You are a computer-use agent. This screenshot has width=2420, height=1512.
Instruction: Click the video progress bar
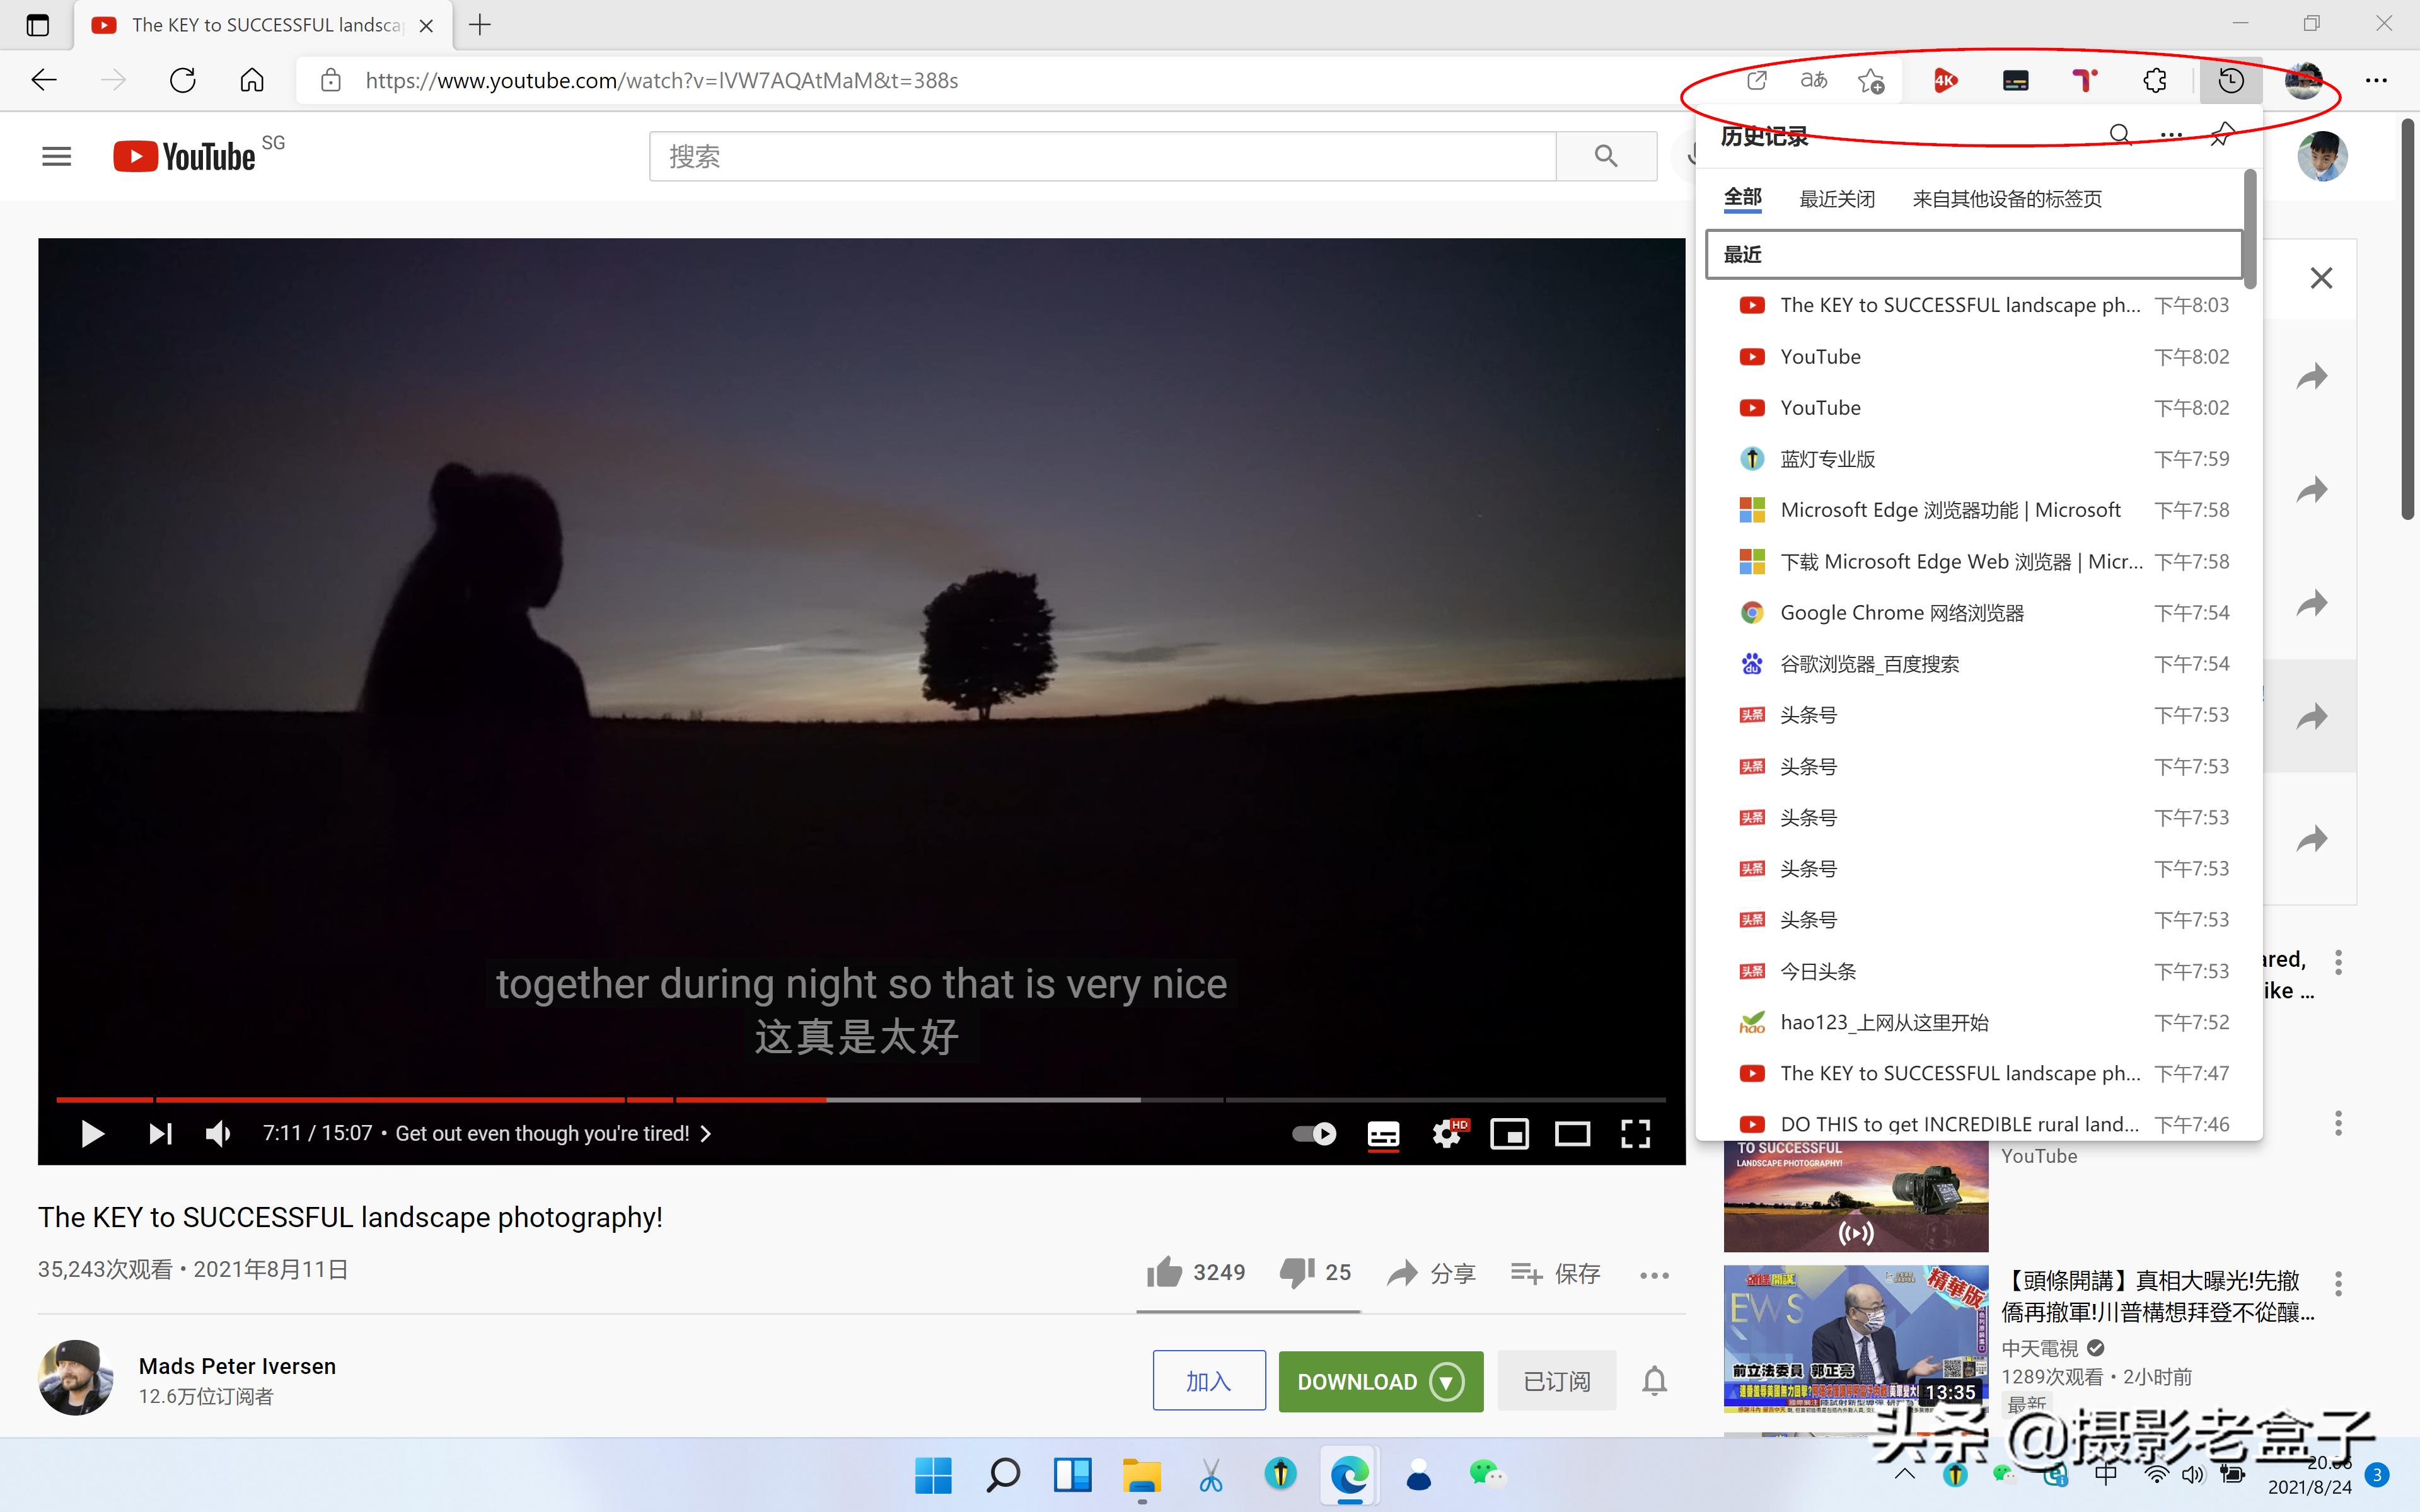860,1099
